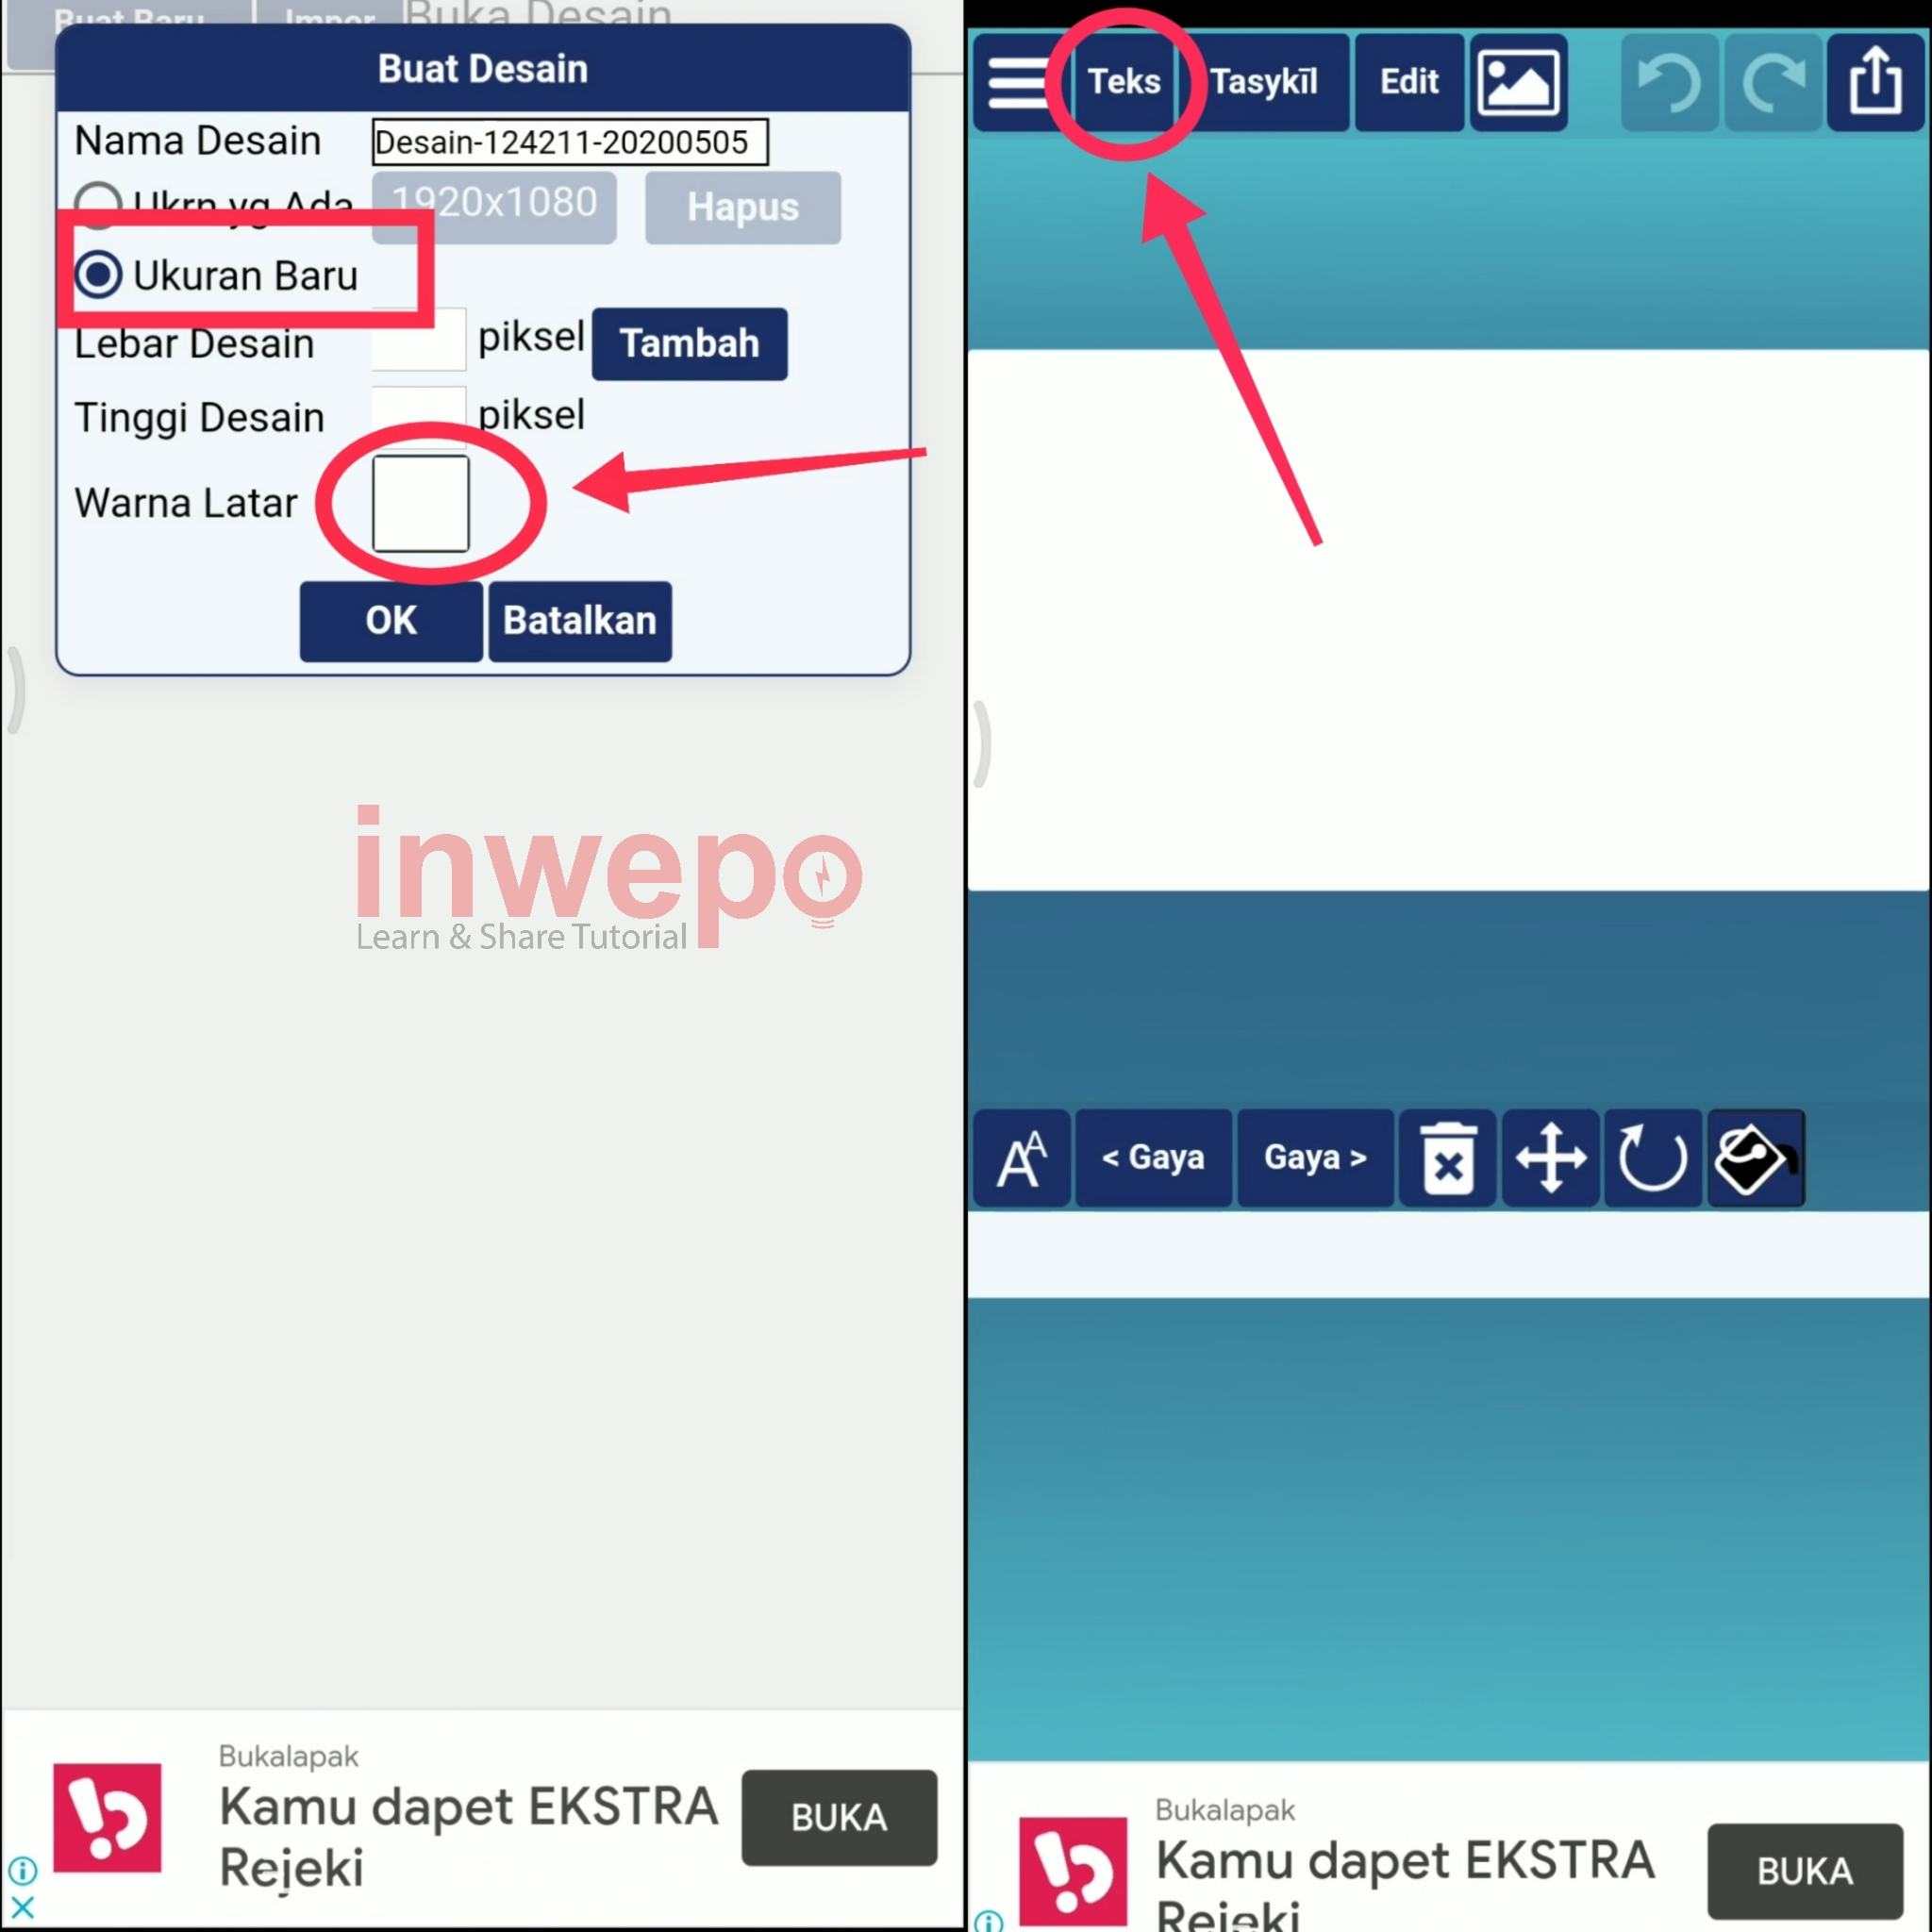Screen dimensions: 1932x1932
Task: Click the Batalkan button to cancel
Action: [576, 619]
